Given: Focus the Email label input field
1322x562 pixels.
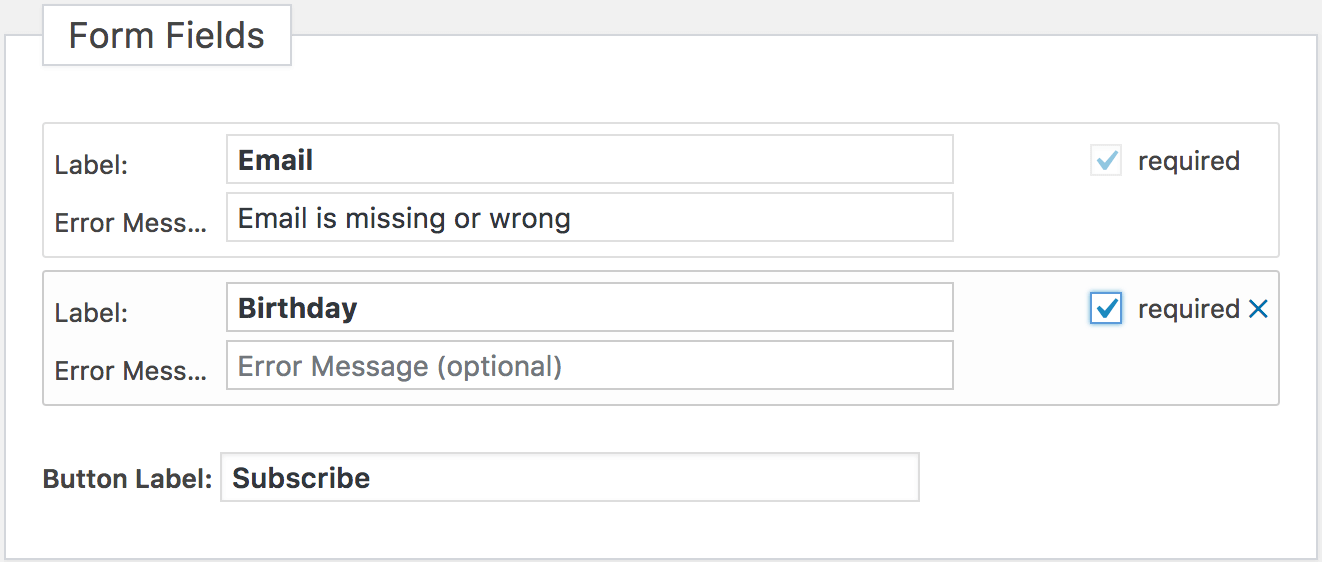Looking at the screenshot, I should (589, 160).
